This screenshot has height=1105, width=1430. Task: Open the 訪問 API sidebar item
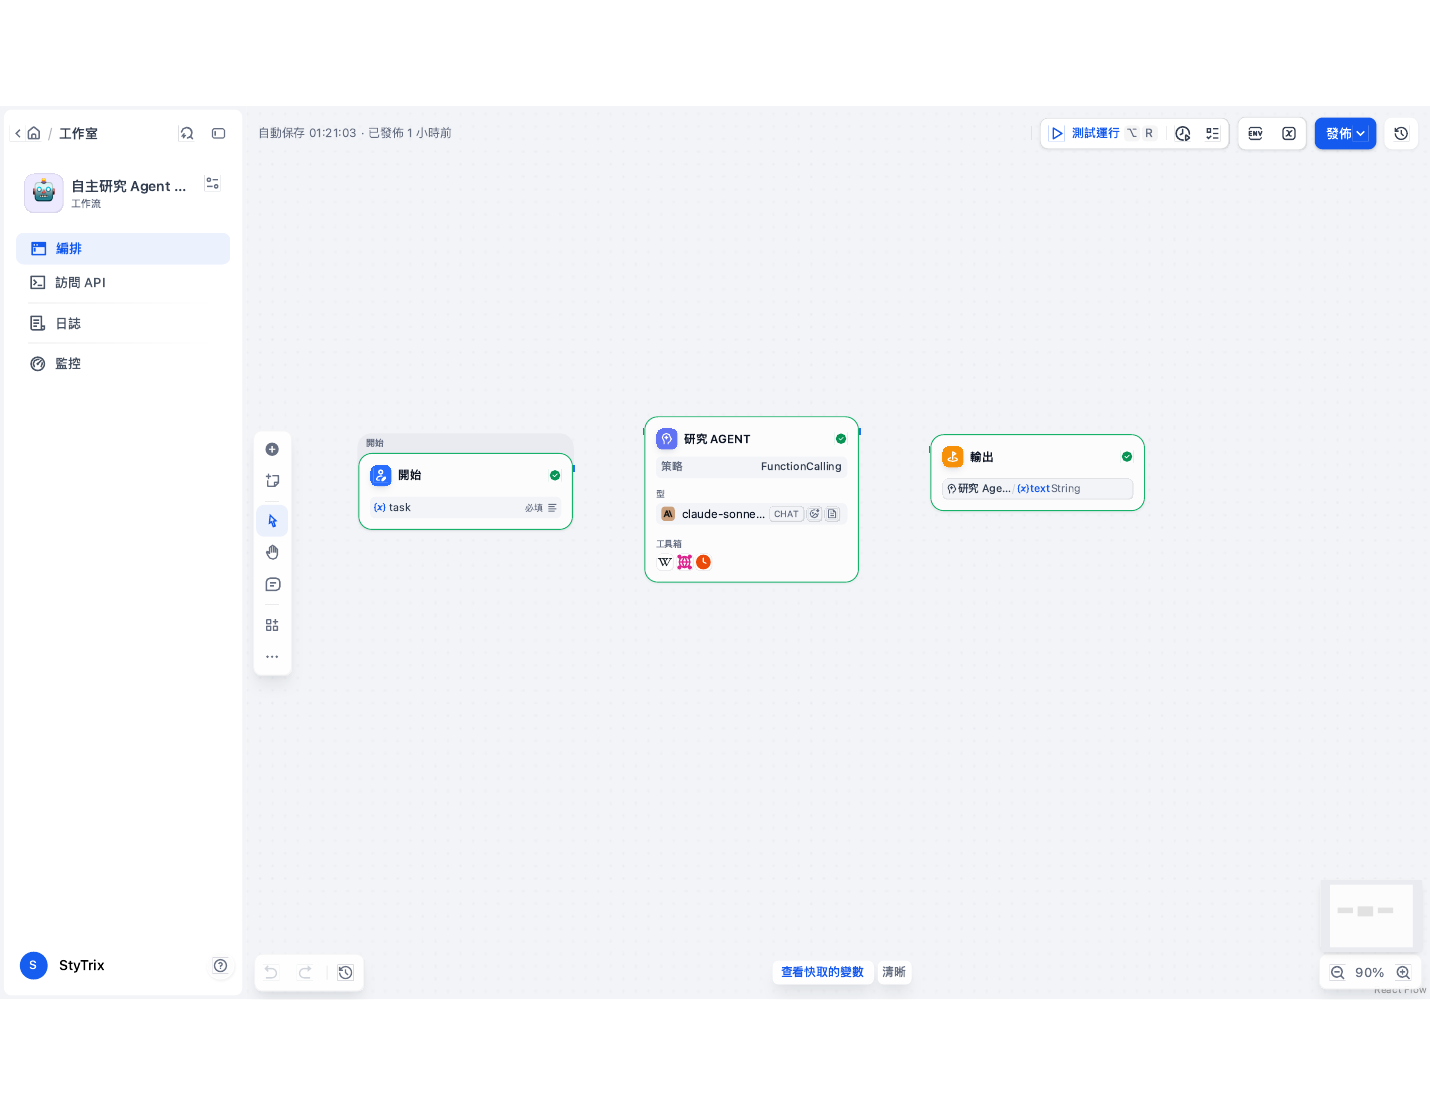point(123,283)
